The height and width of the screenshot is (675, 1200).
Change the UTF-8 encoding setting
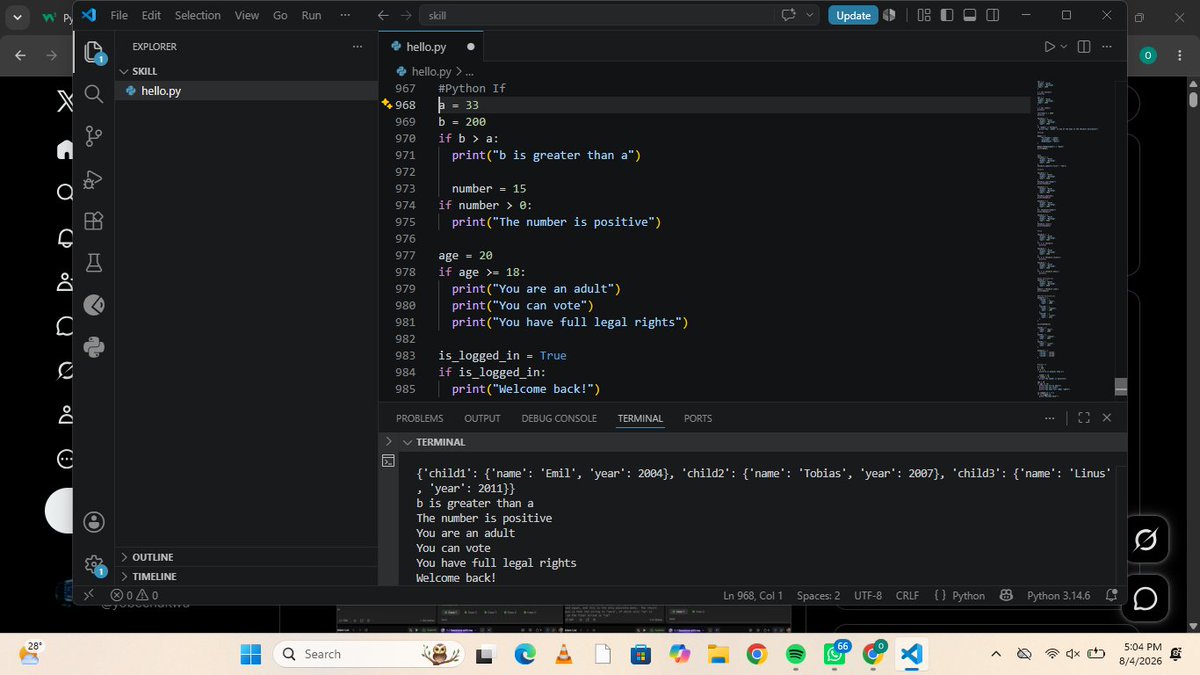(868, 595)
